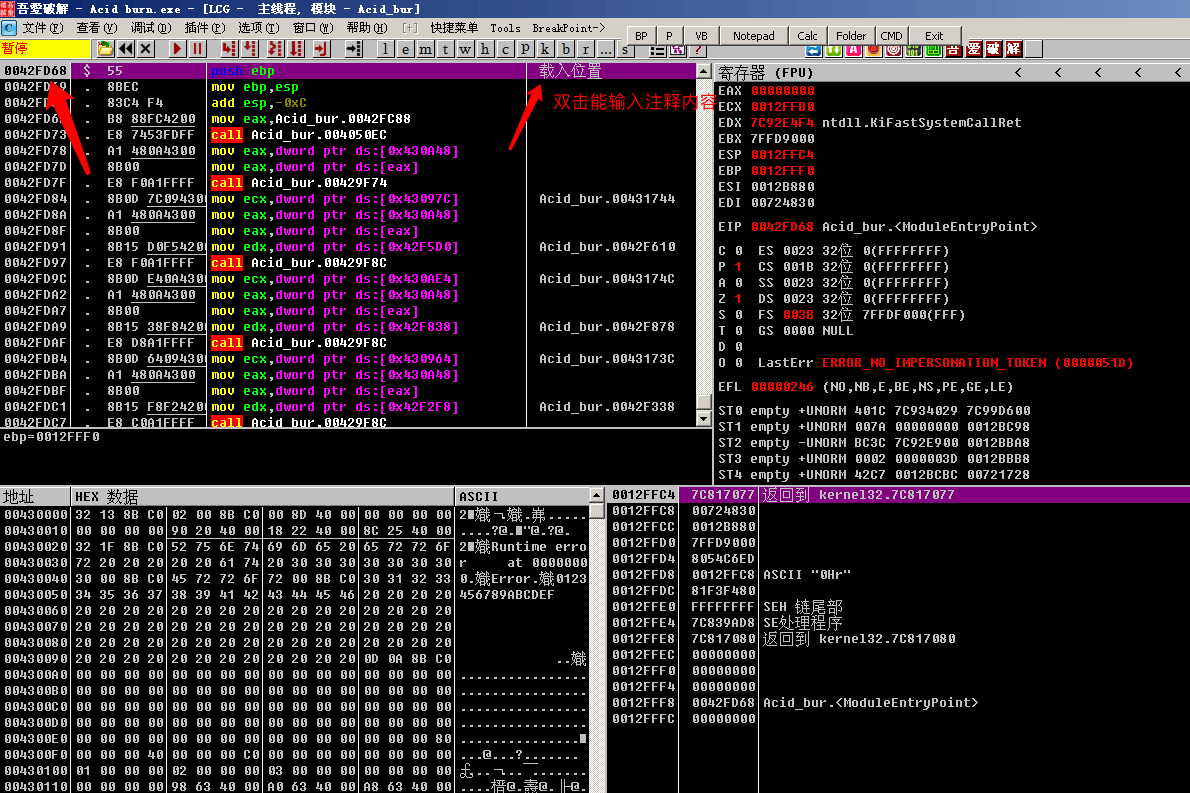Open a file with the folder icon
Screen dimensions: 1190x793
105,49
